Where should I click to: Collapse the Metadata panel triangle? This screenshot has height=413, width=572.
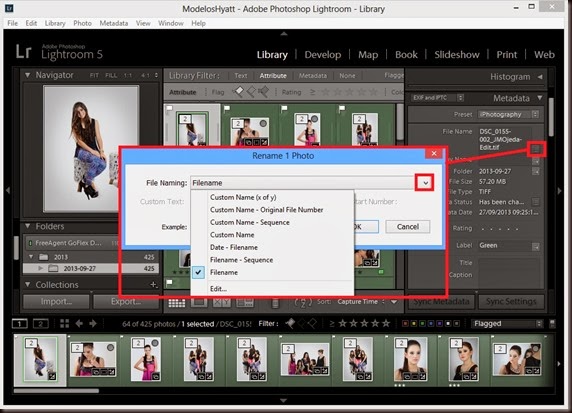tap(540, 98)
